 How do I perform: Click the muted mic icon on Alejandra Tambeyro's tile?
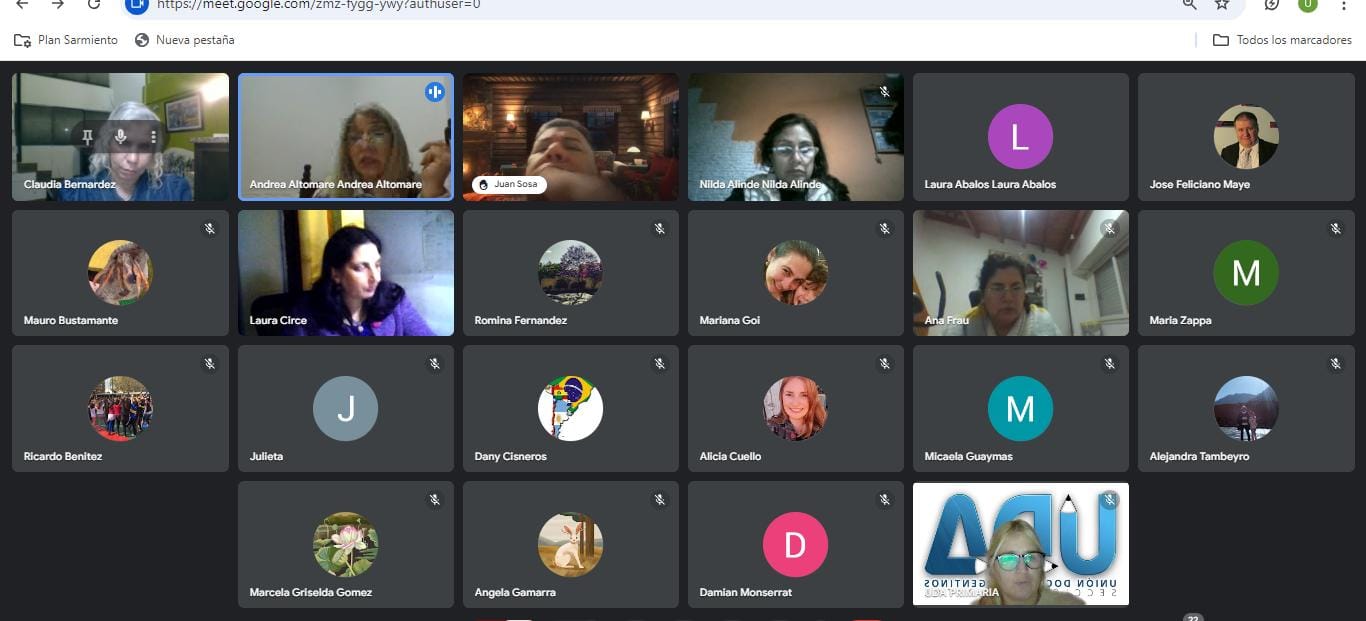click(x=1335, y=364)
